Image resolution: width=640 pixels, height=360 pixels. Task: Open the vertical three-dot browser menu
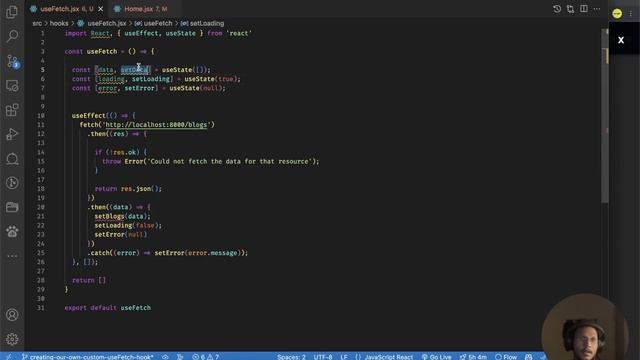pyautogui.click(x=631, y=13)
